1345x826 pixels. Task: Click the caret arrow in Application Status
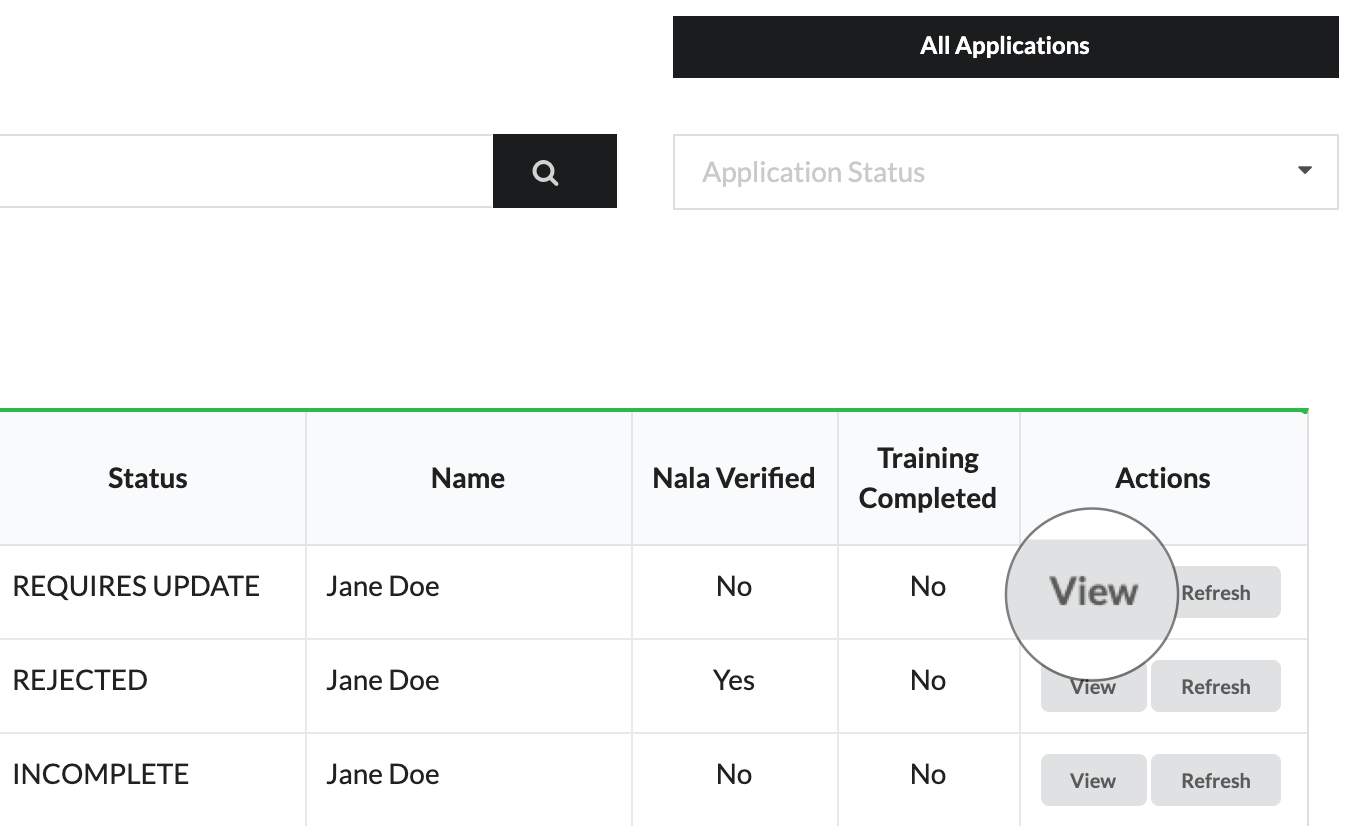1304,171
